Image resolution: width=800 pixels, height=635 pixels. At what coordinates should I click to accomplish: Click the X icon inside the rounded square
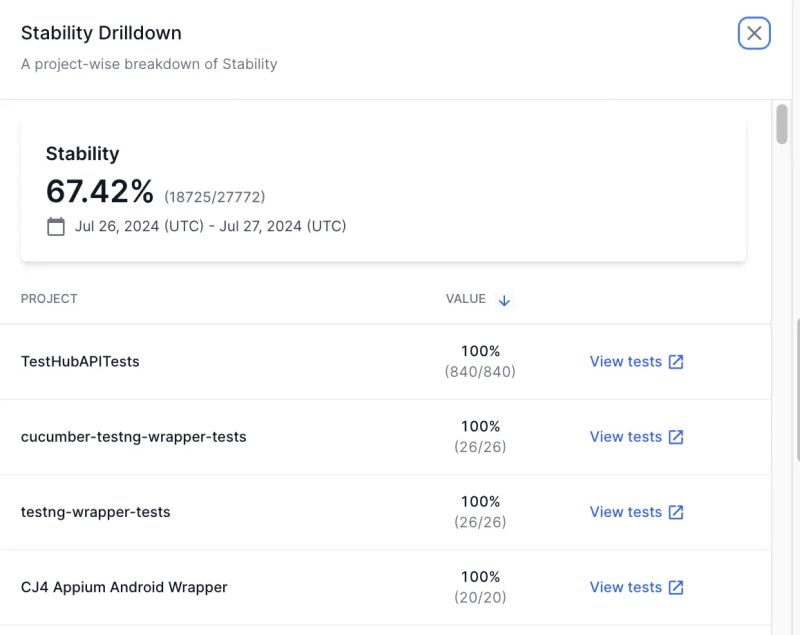tap(751, 32)
